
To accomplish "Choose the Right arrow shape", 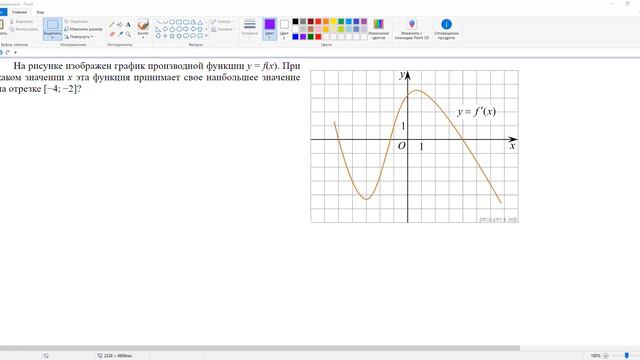I will [x=186, y=29].
